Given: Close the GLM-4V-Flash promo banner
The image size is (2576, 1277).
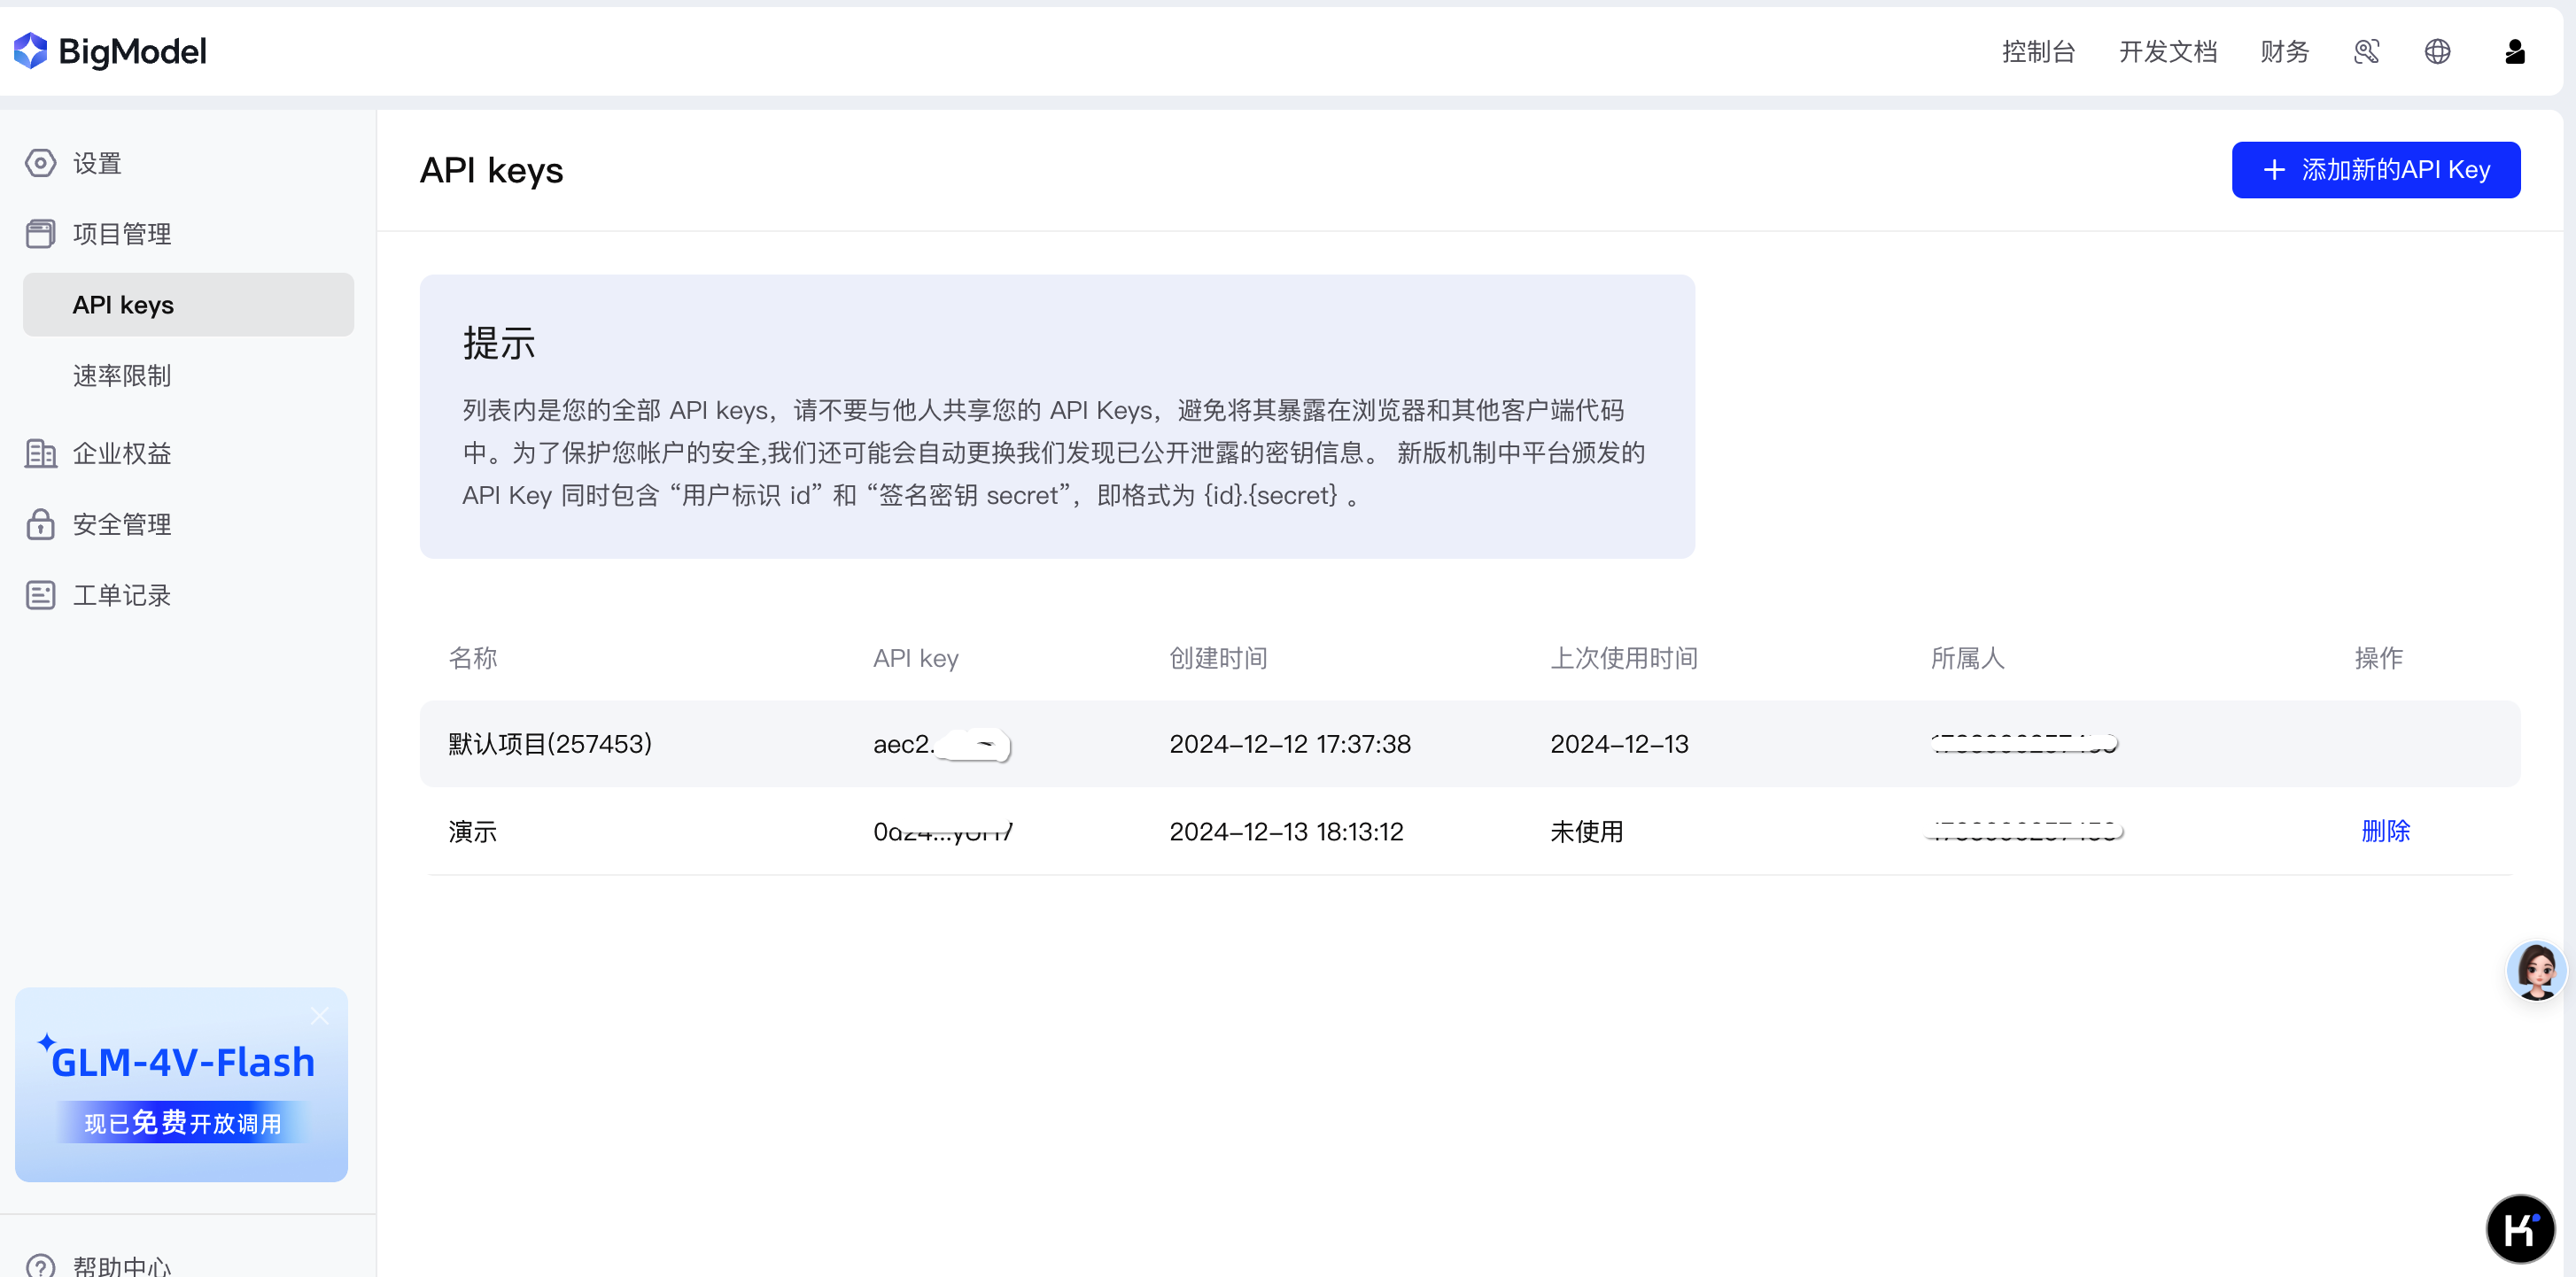Looking at the screenshot, I should click(x=319, y=1016).
